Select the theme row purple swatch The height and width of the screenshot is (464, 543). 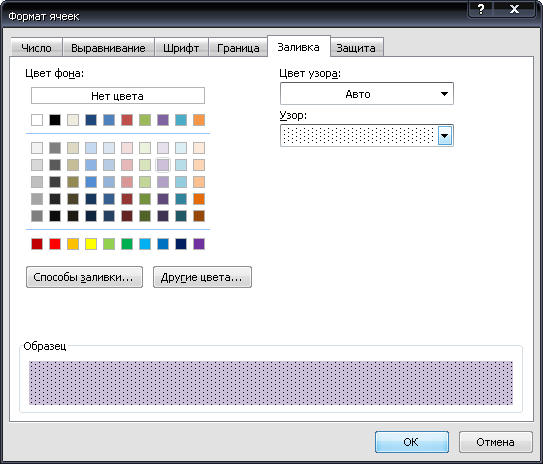pyautogui.click(x=163, y=120)
